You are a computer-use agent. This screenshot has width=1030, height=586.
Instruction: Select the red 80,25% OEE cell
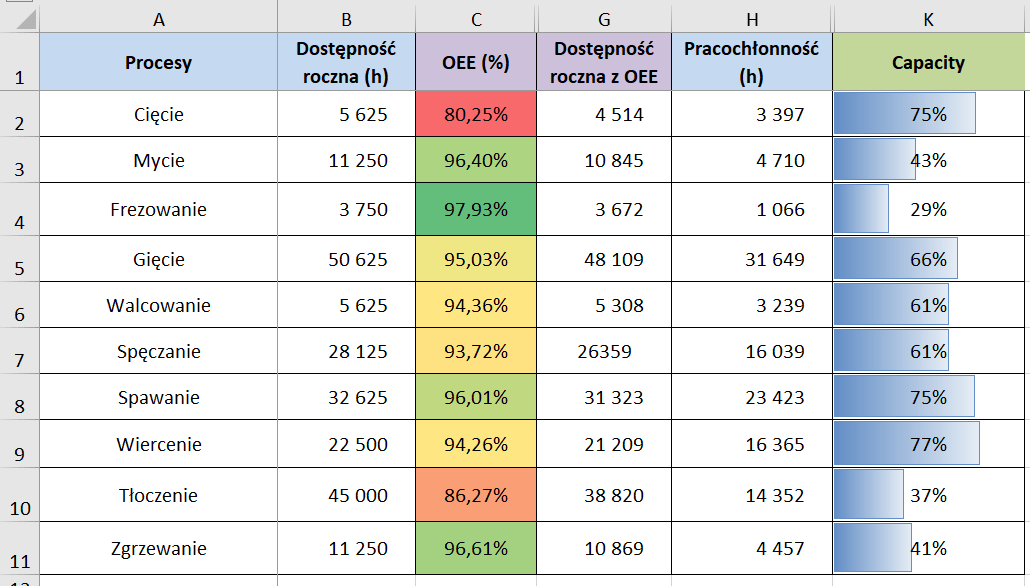(476, 114)
